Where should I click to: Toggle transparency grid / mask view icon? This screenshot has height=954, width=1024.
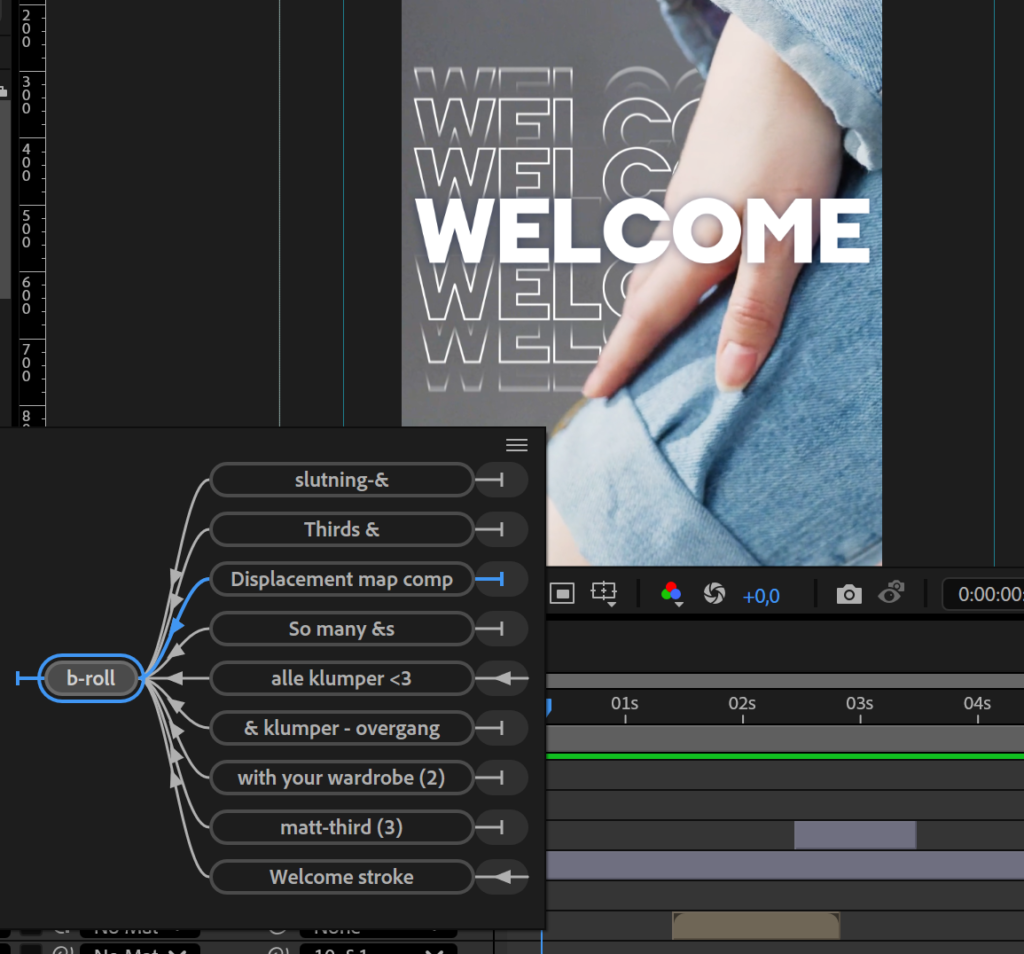point(562,594)
